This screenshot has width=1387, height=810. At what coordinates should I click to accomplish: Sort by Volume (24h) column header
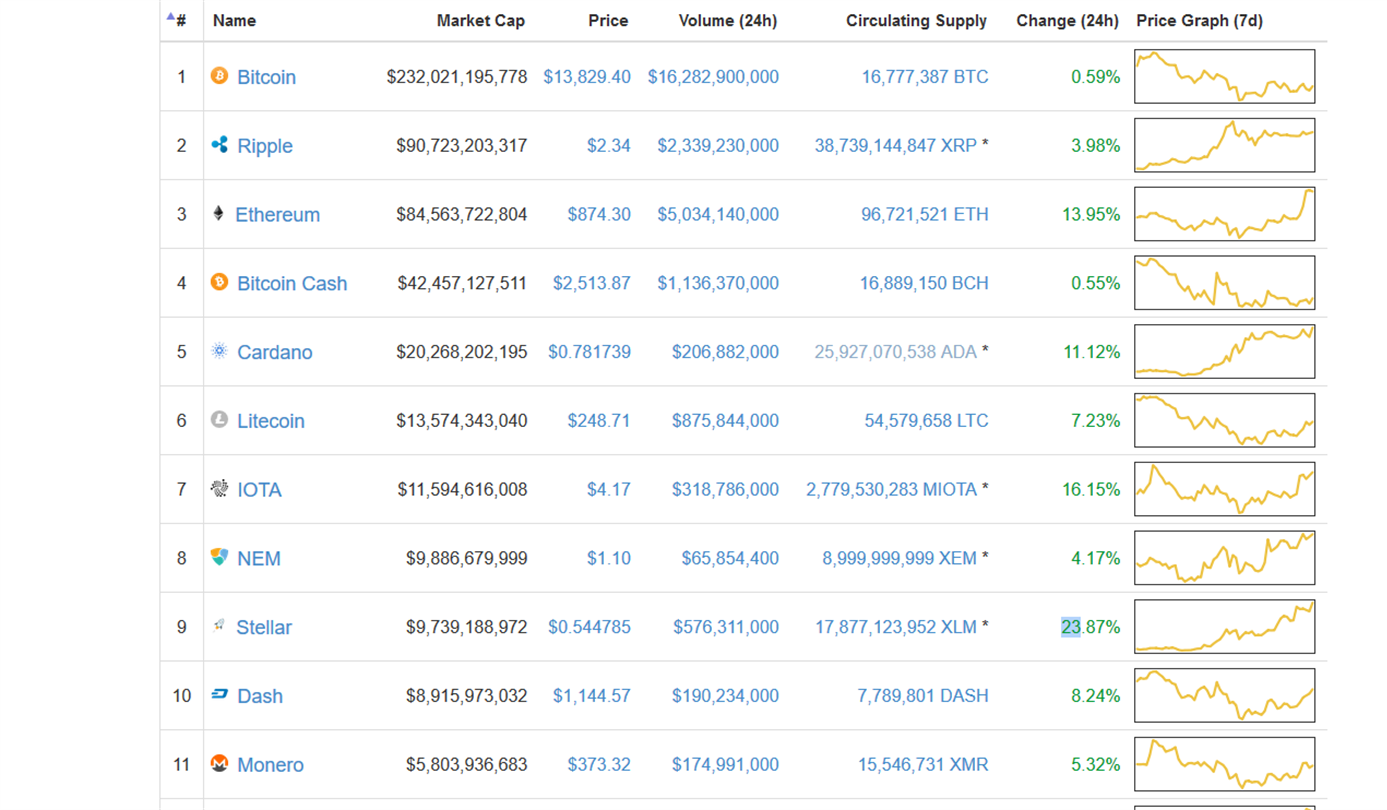click(x=727, y=20)
